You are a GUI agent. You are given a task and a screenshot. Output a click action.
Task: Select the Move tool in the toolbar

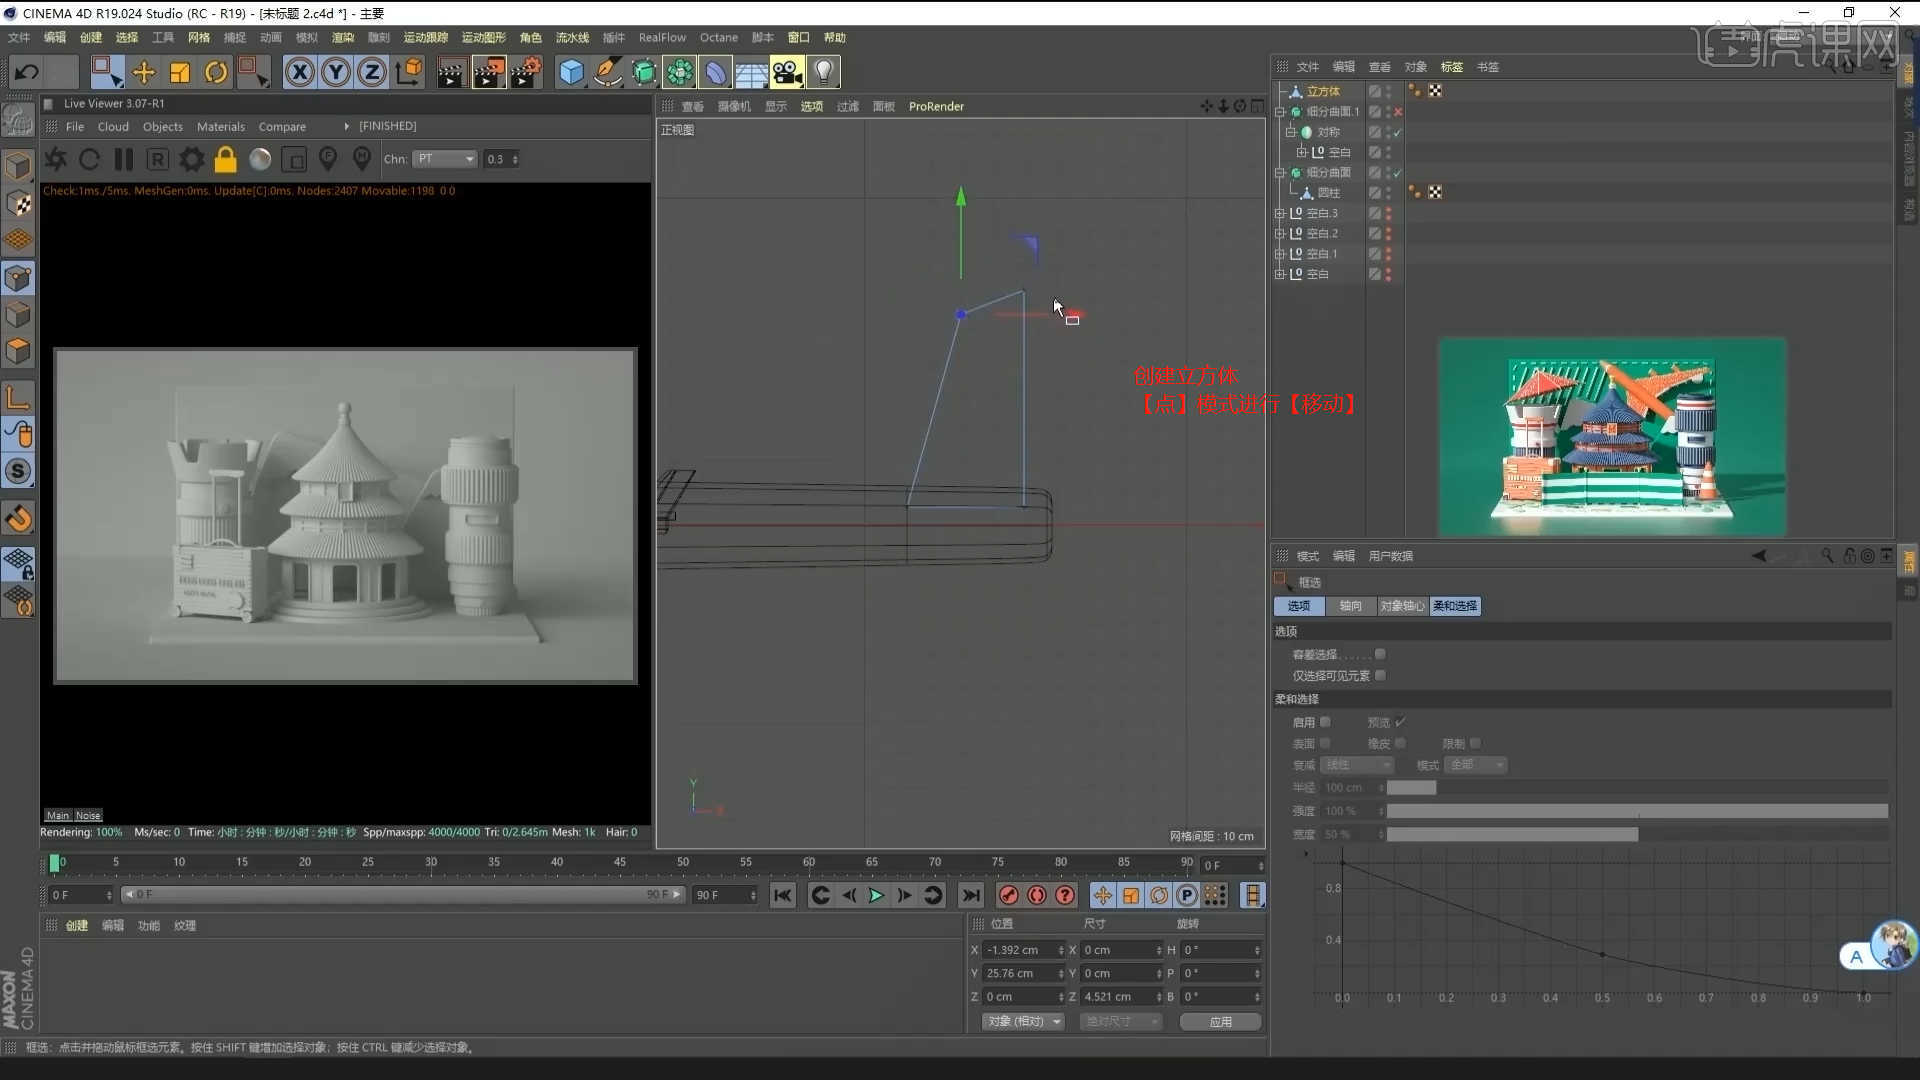point(143,72)
